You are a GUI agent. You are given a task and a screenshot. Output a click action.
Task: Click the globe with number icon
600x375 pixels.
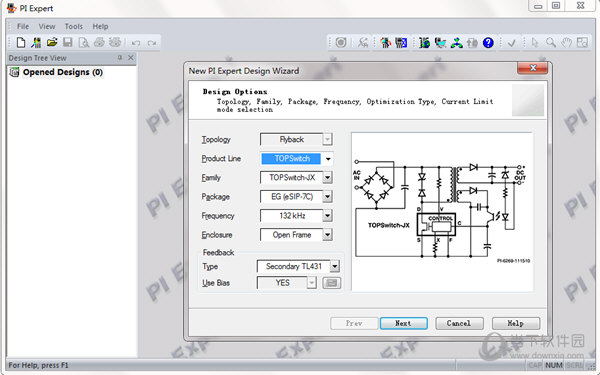click(424, 42)
